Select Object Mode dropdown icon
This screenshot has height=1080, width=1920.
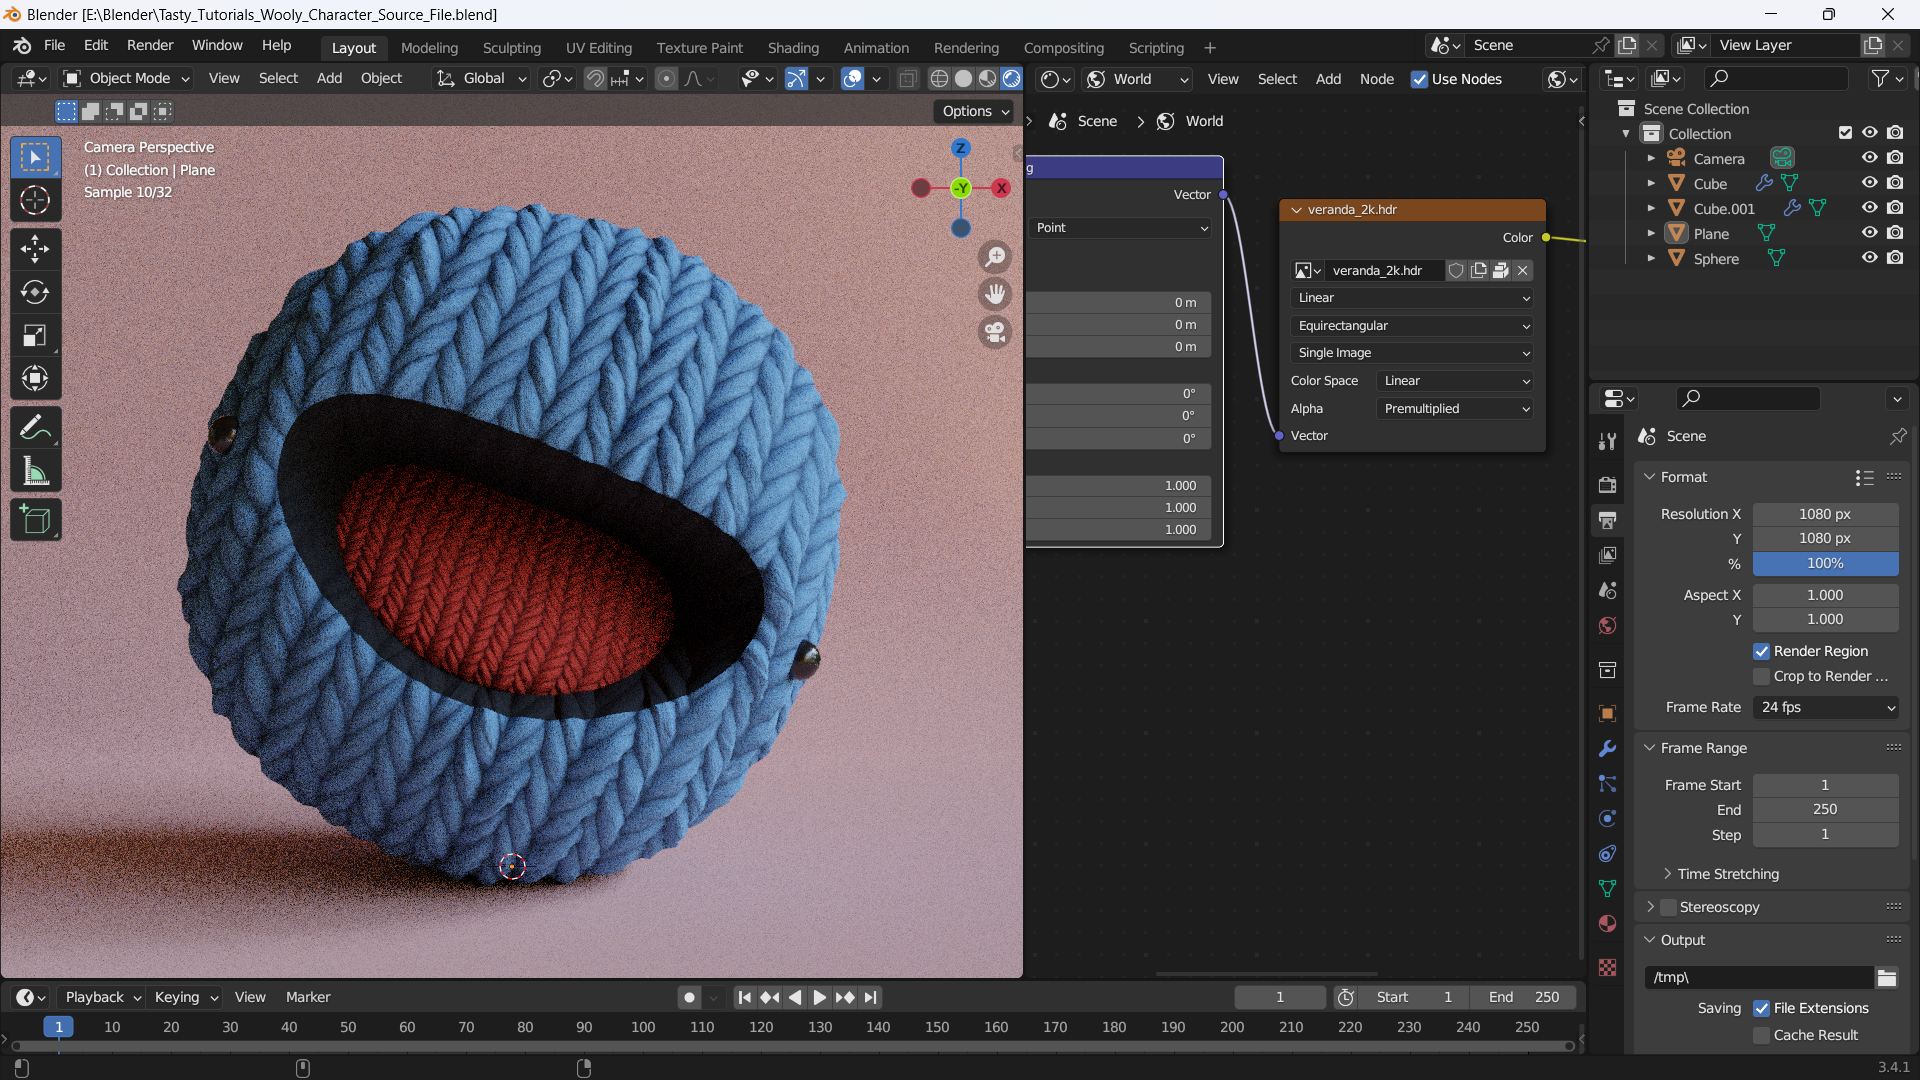185,78
